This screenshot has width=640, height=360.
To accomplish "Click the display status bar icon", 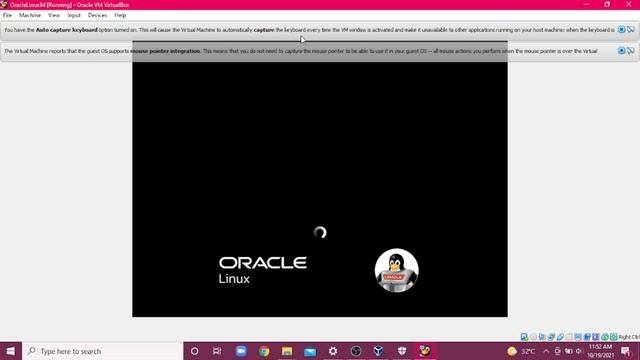I will [x=578, y=337].
